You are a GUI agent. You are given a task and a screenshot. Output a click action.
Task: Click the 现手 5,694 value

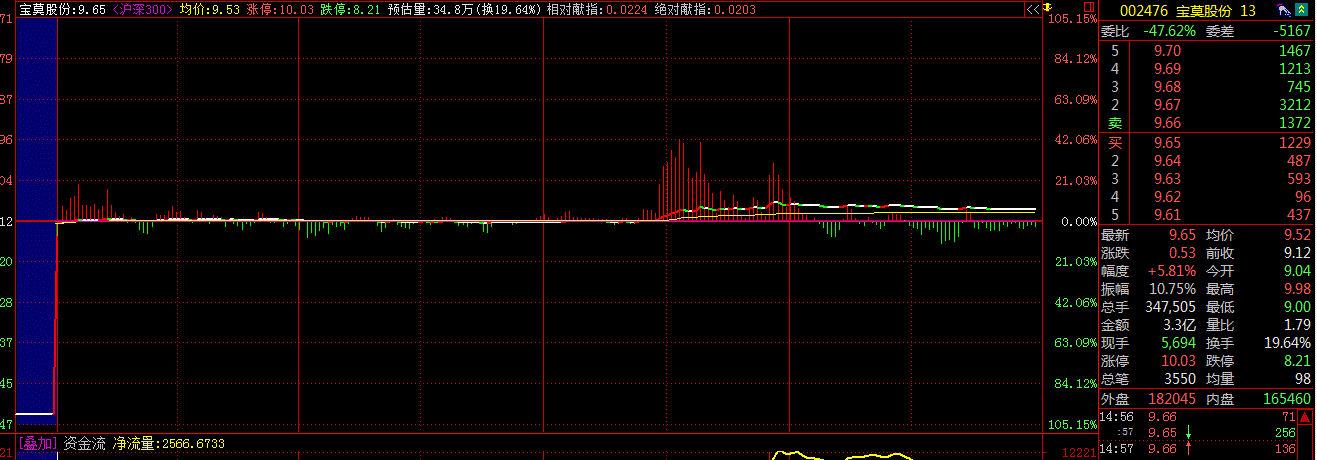click(x=1176, y=343)
